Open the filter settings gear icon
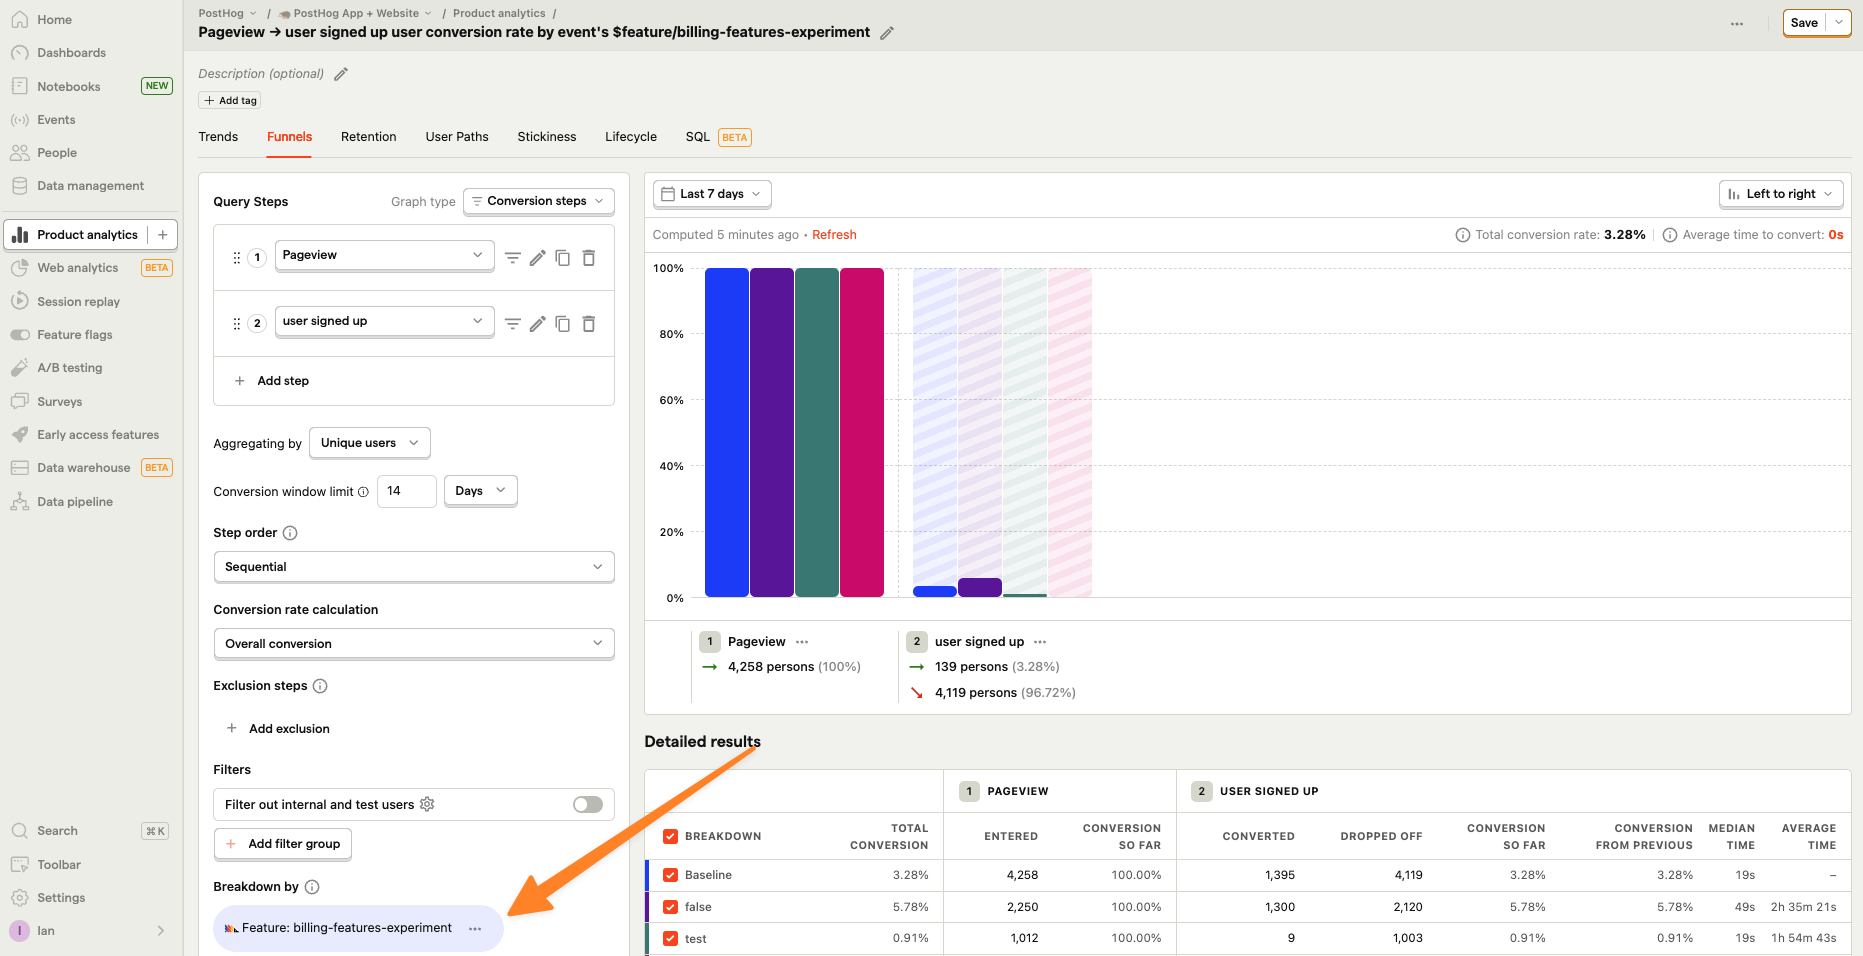1863x956 pixels. [x=427, y=804]
